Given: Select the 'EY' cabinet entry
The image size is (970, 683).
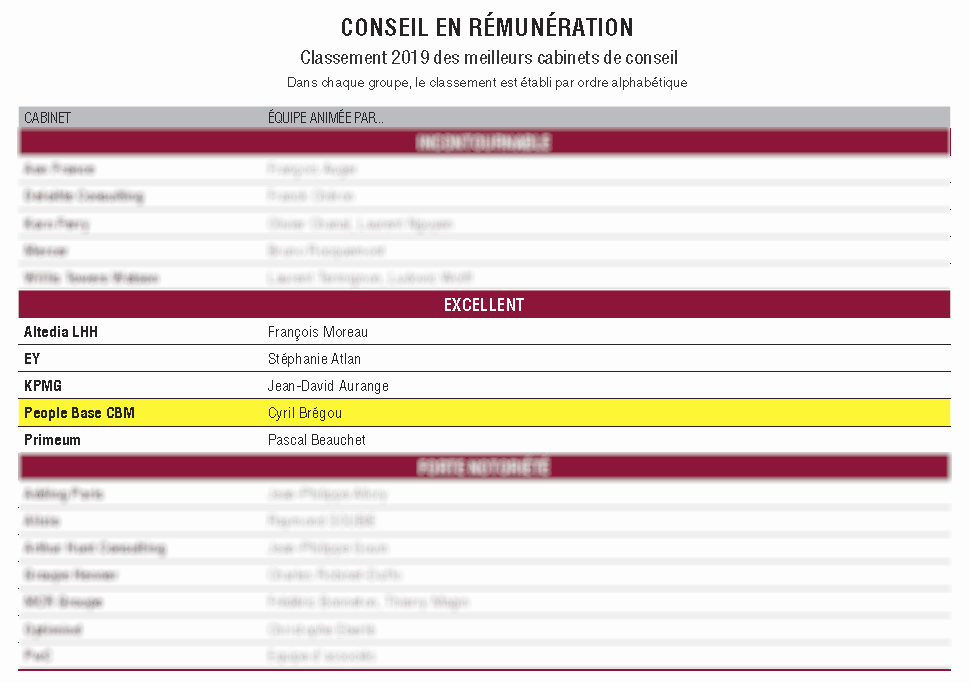Looking at the screenshot, I should pyautogui.click(x=32, y=359).
